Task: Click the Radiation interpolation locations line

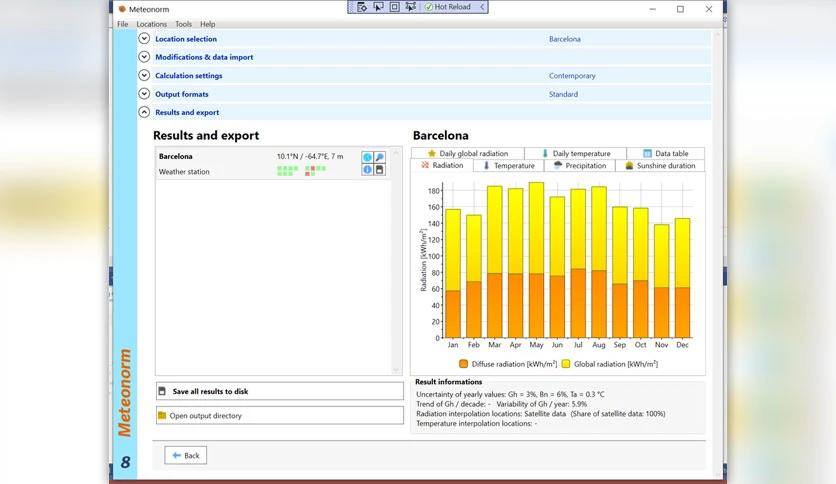Action: coord(541,414)
